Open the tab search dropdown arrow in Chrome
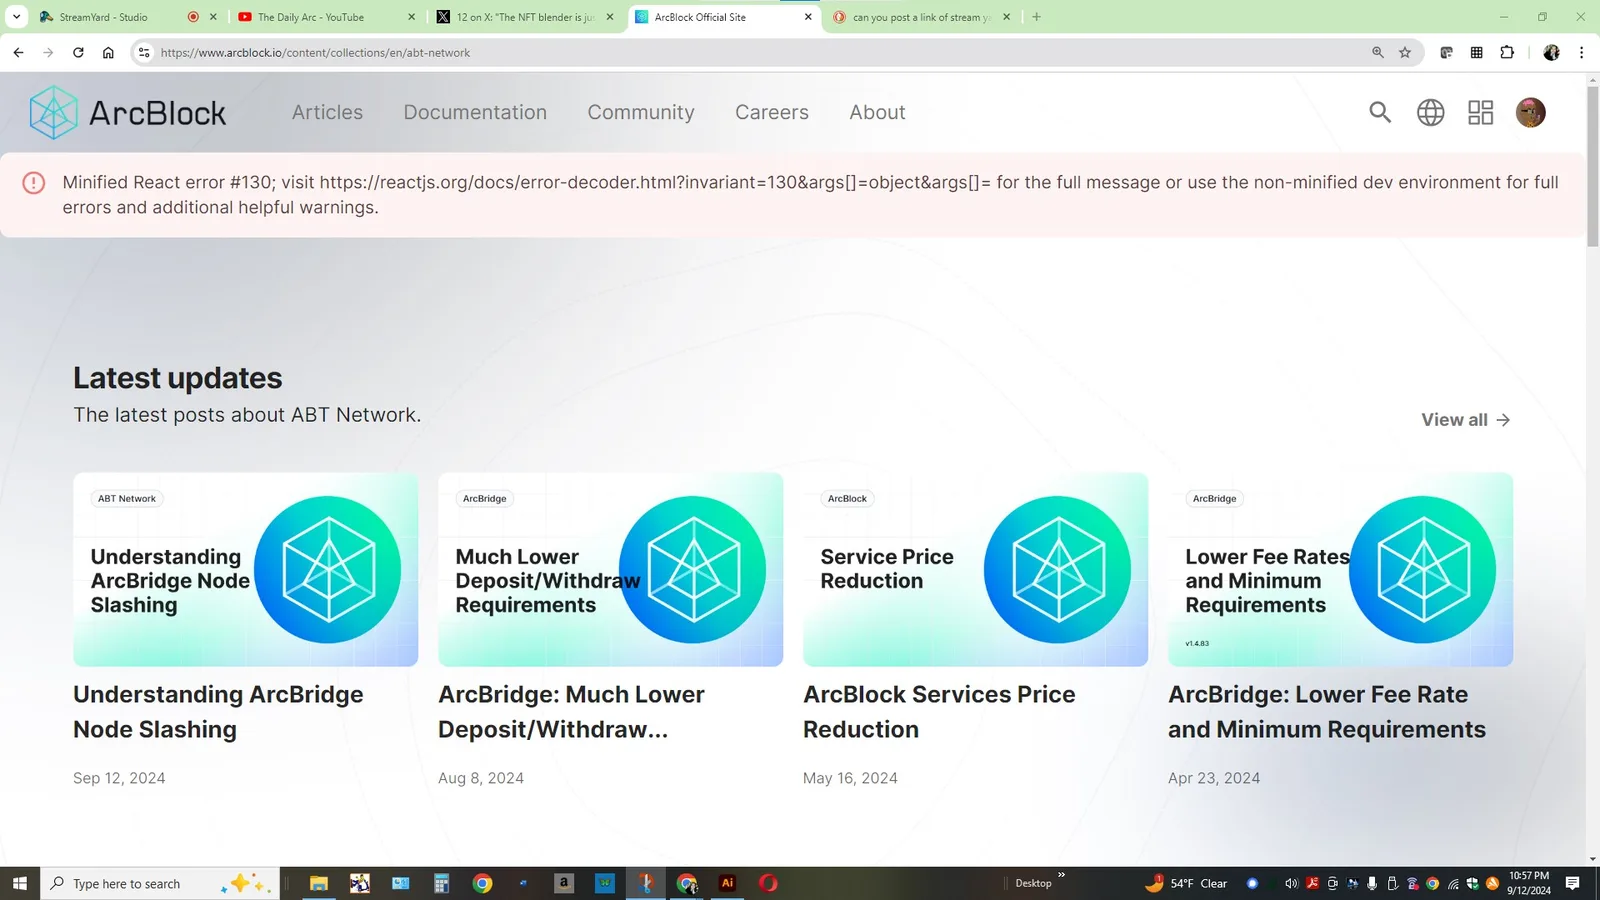1600x900 pixels. [x=16, y=17]
